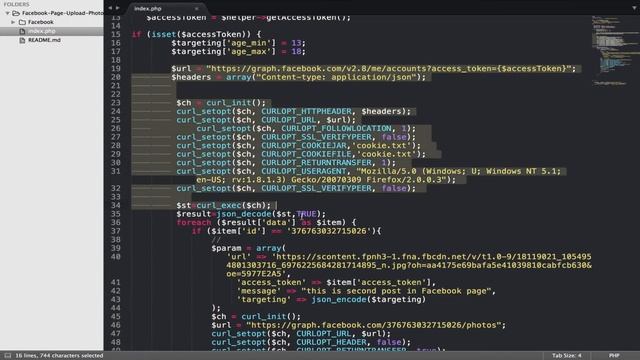The height and width of the screenshot is (360, 640).
Task: Click the root project folder icon
Action: point(16,13)
